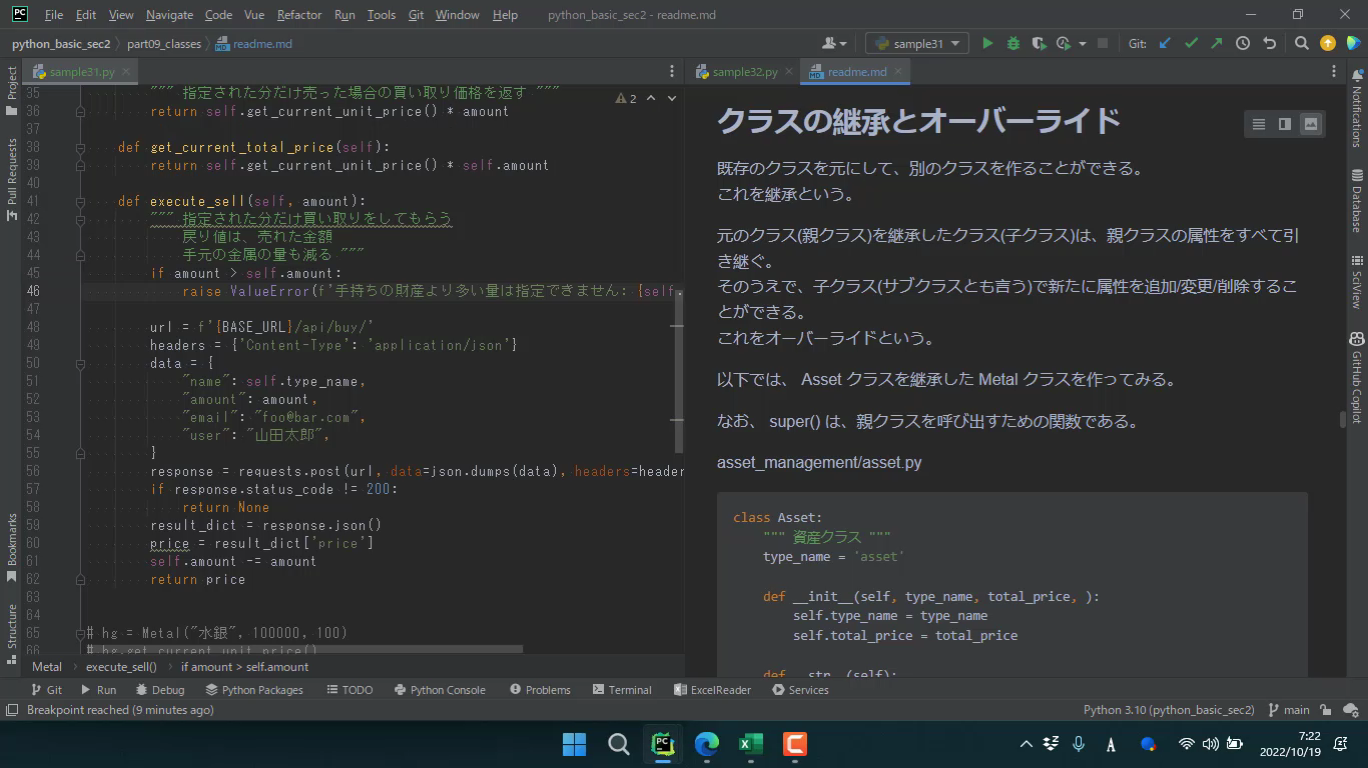Open the Git history clock icon

pos(1243,43)
